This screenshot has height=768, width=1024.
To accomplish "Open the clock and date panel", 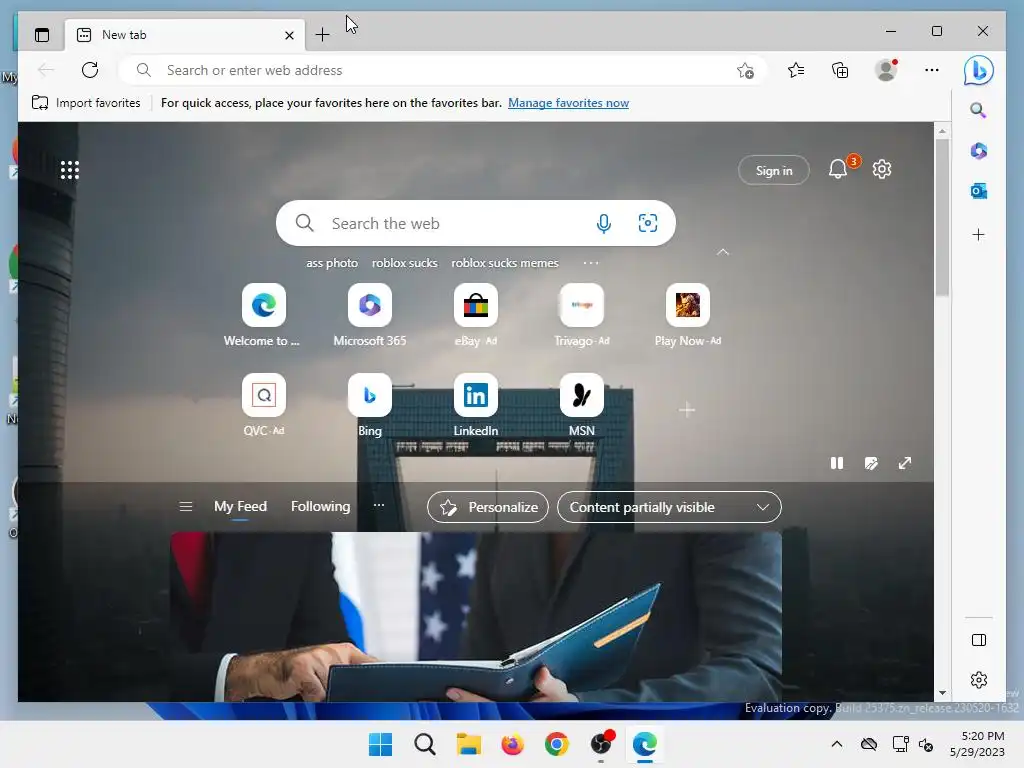I will [x=978, y=744].
